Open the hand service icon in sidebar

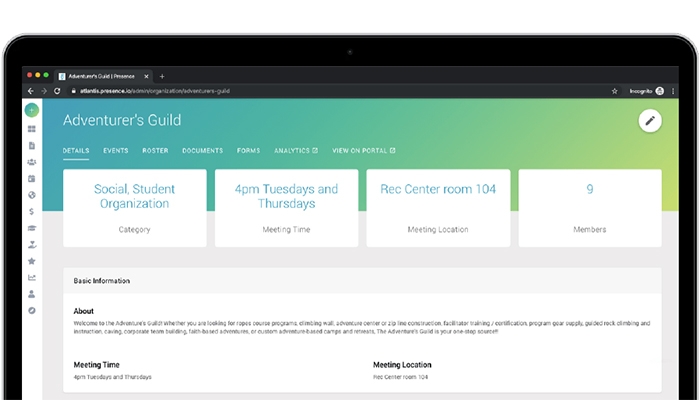[x=32, y=245]
